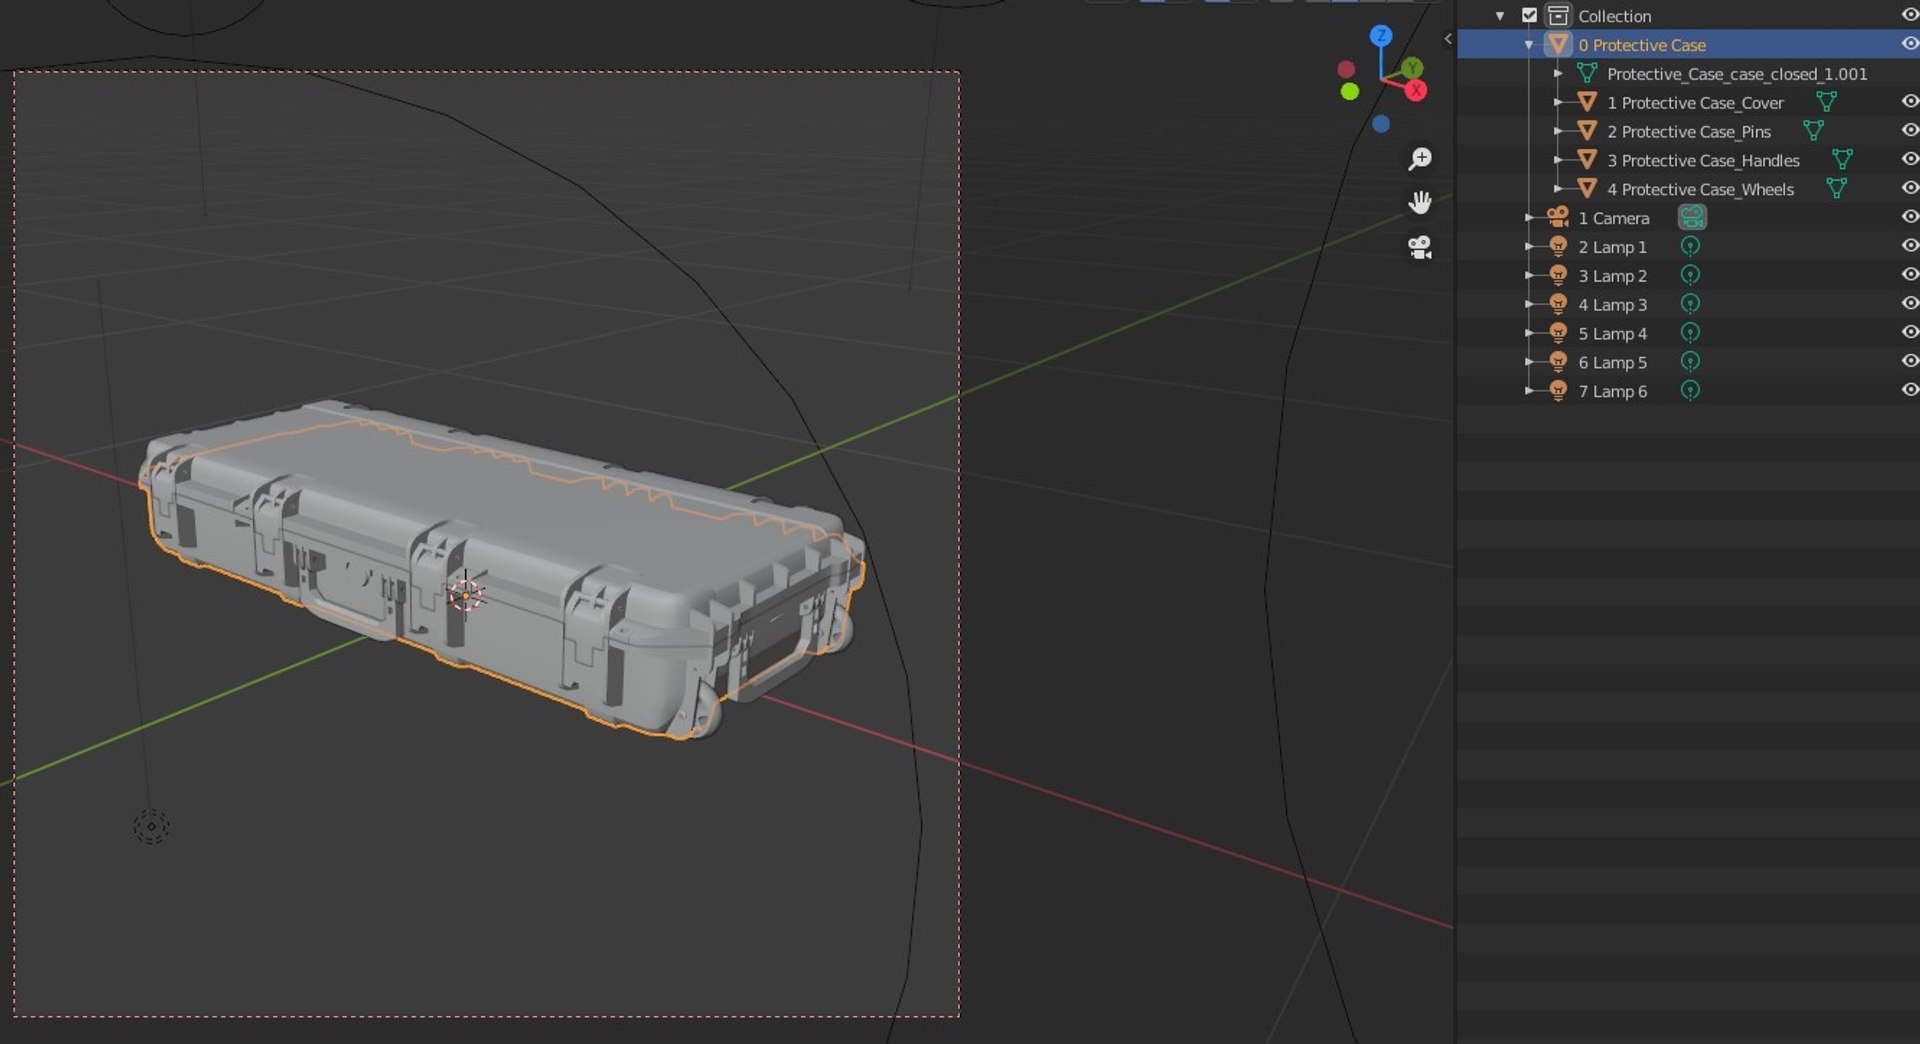
Task: Click the light data icon beside 7 Lamp 6
Action: [x=1690, y=391]
